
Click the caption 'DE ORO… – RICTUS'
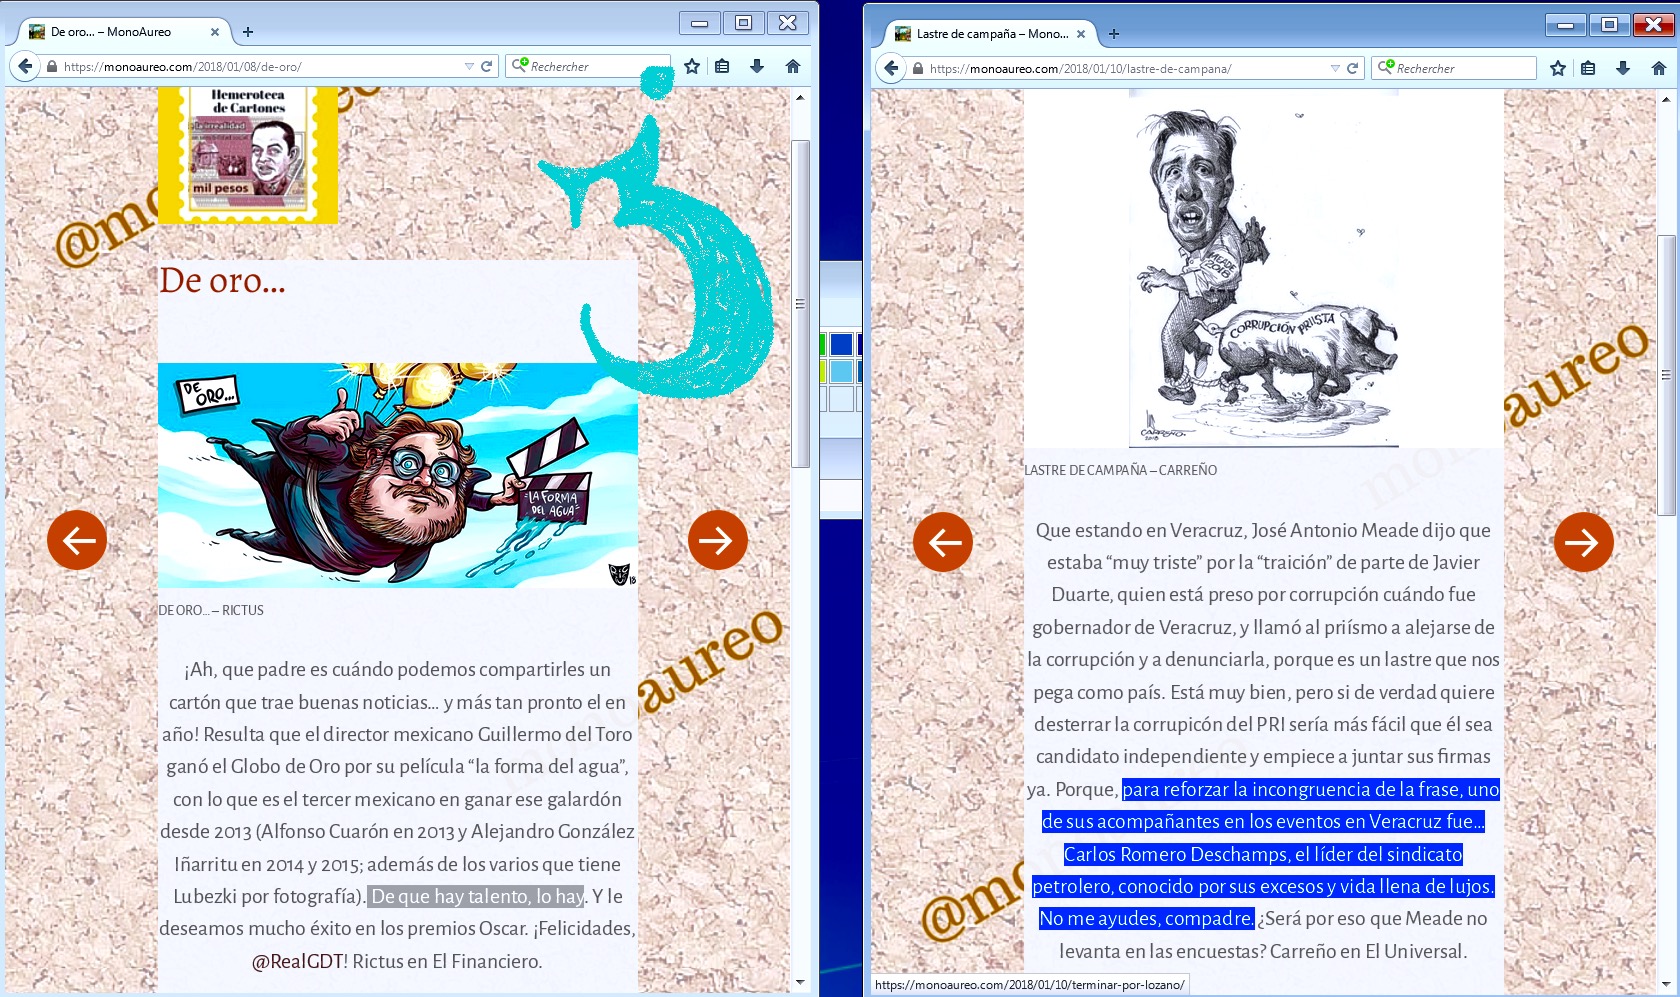coord(211,610)
